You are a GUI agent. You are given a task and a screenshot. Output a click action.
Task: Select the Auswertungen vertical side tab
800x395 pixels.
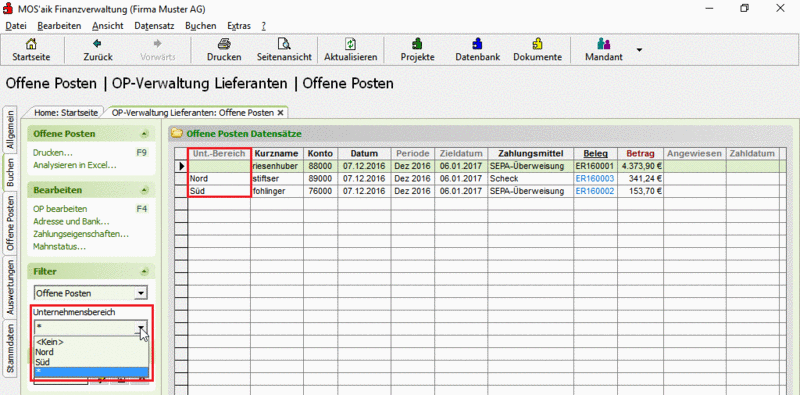click(x=11, y=288)
